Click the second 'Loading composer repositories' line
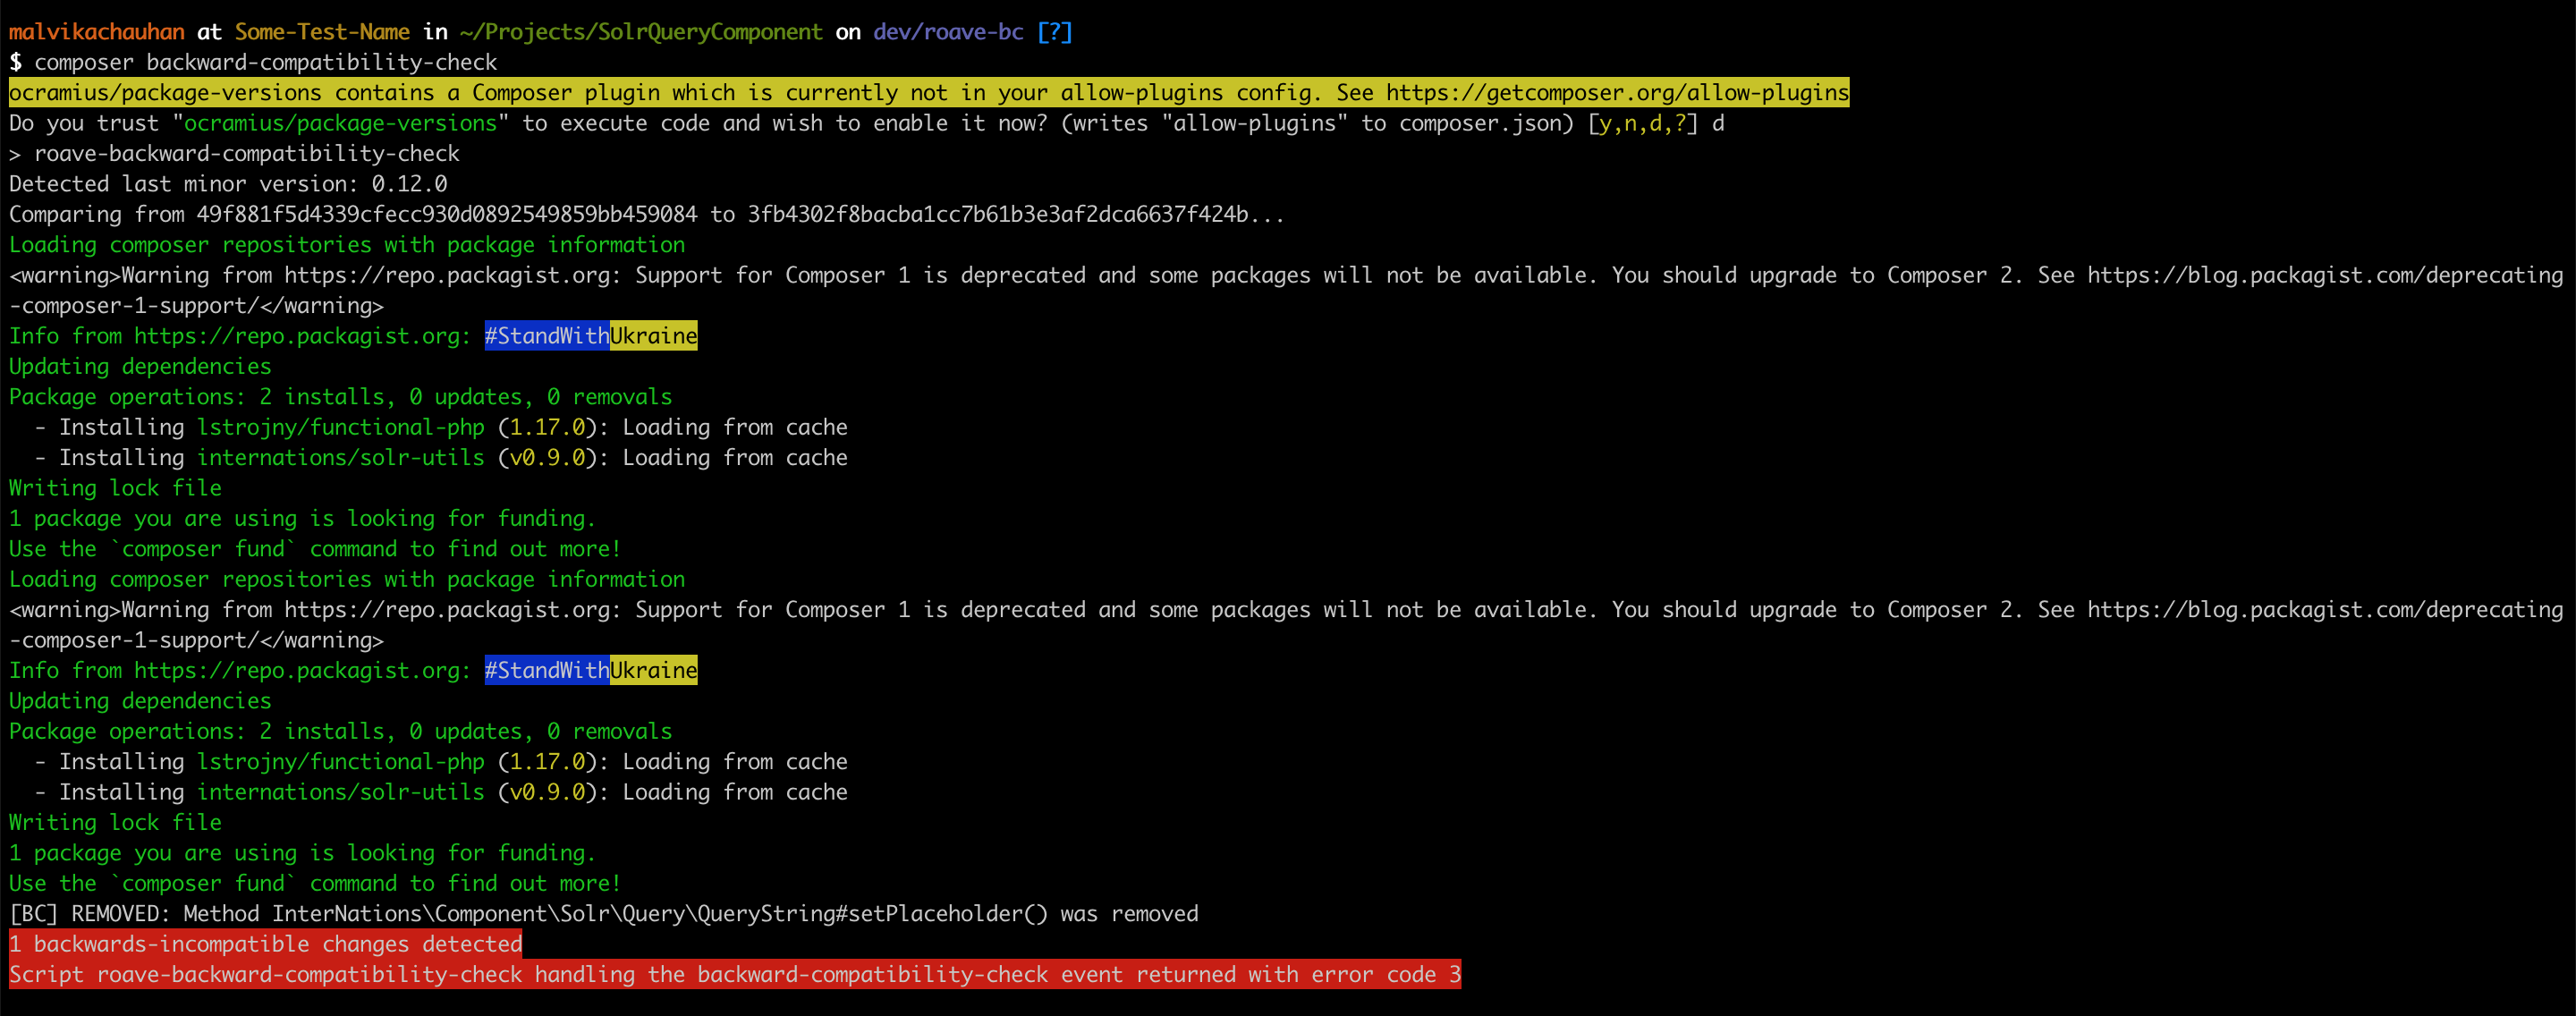 (x=347, y=579)
